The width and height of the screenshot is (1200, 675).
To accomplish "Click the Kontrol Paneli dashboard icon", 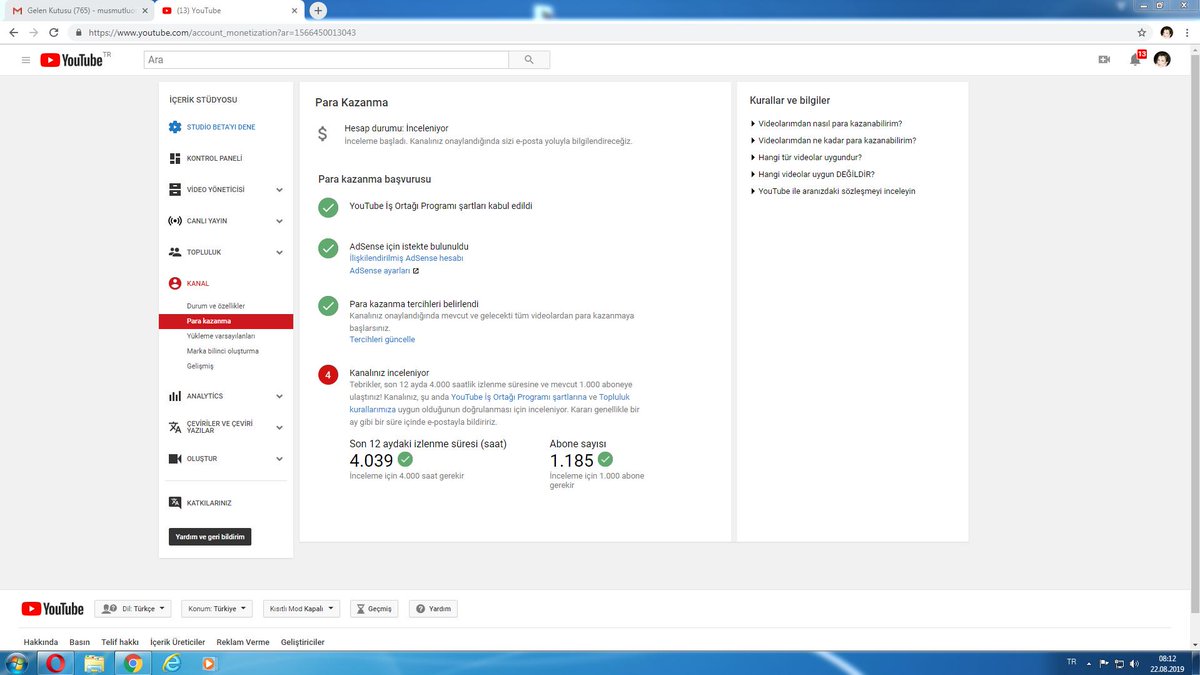I will 175,158.
